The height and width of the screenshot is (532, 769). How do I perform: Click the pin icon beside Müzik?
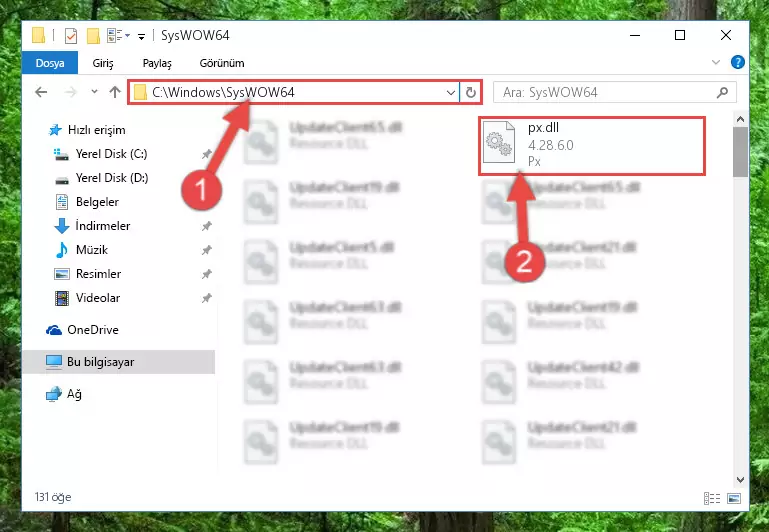pos(206,250)
